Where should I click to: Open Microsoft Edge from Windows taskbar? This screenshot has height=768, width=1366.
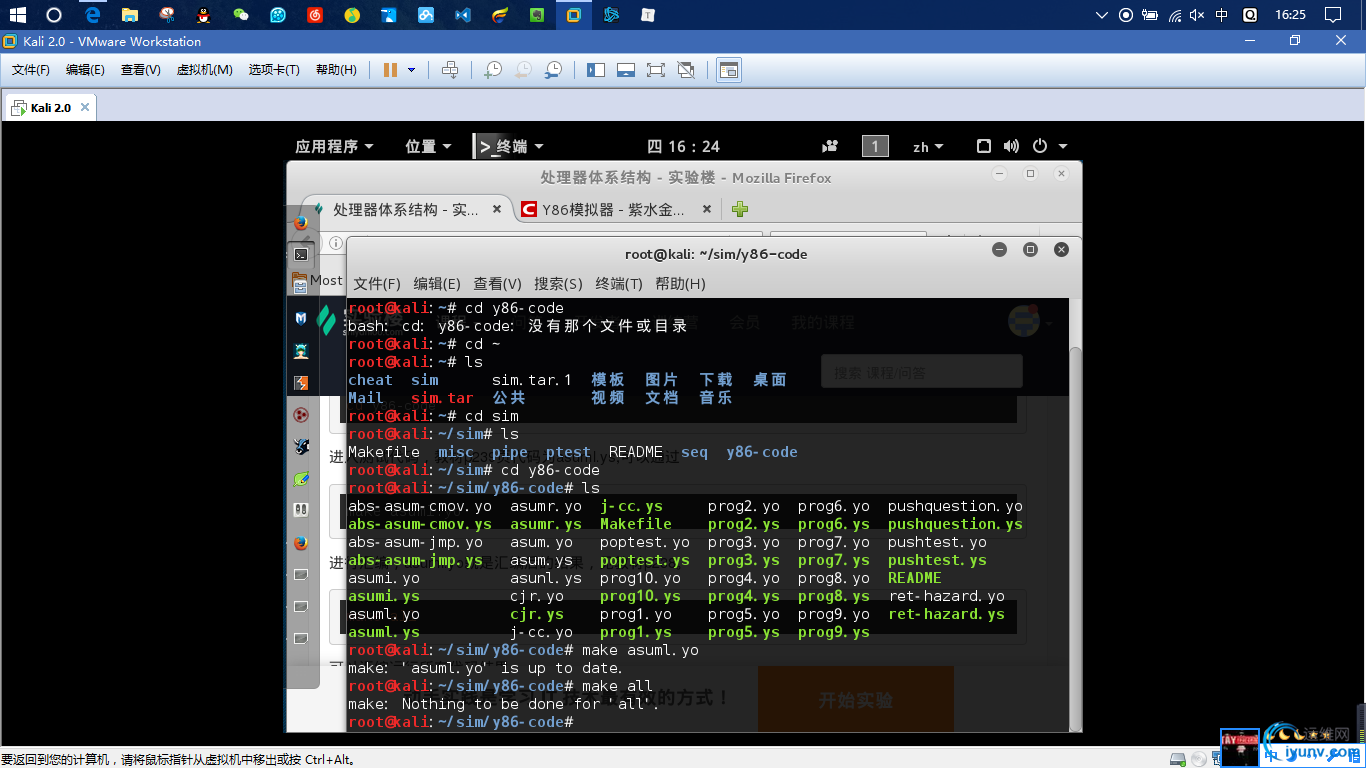click(x=92, y=15)
